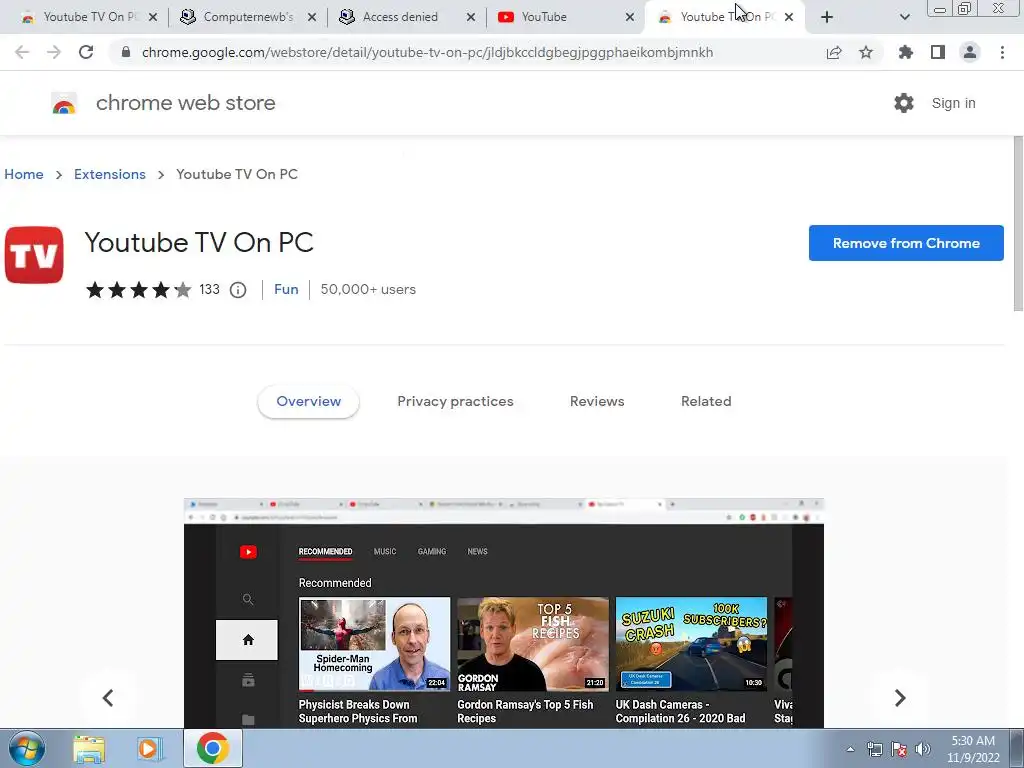Viewport: 1024px width, 768px height.
Task: Open the Chrome three-dot menu
Action: (1002, 52)
